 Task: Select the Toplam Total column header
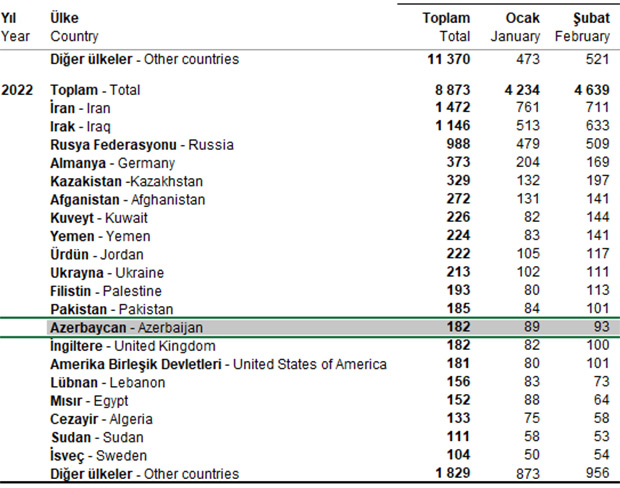445,27
